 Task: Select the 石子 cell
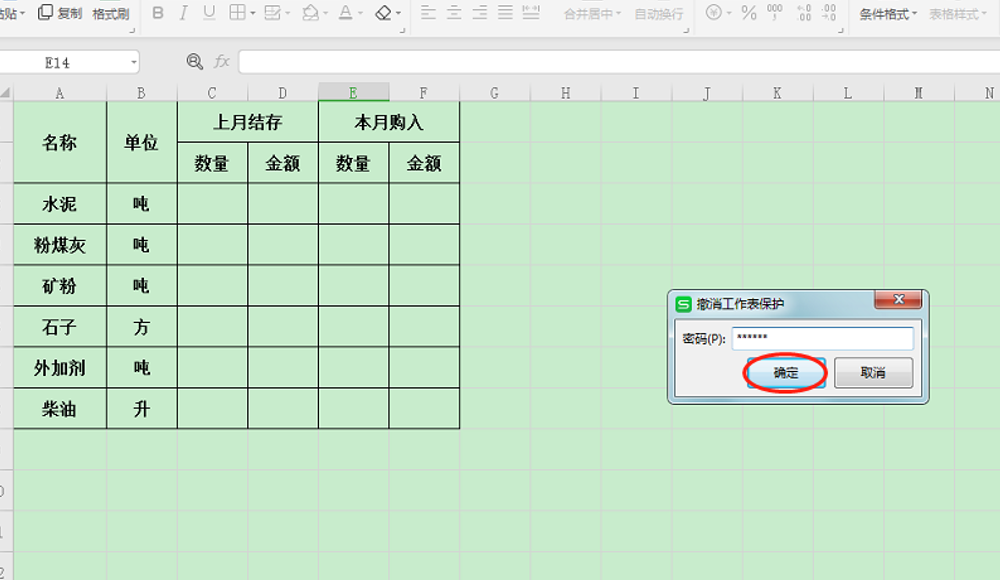(60, 327)
